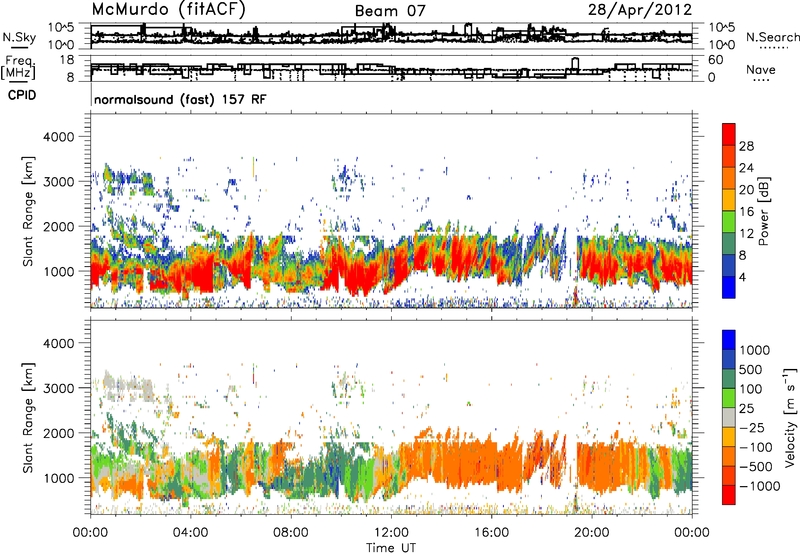Click the 16 dB colorbar tick label
Image resolution: width=800 pixels, height=554 pixels.
point(746,212)
